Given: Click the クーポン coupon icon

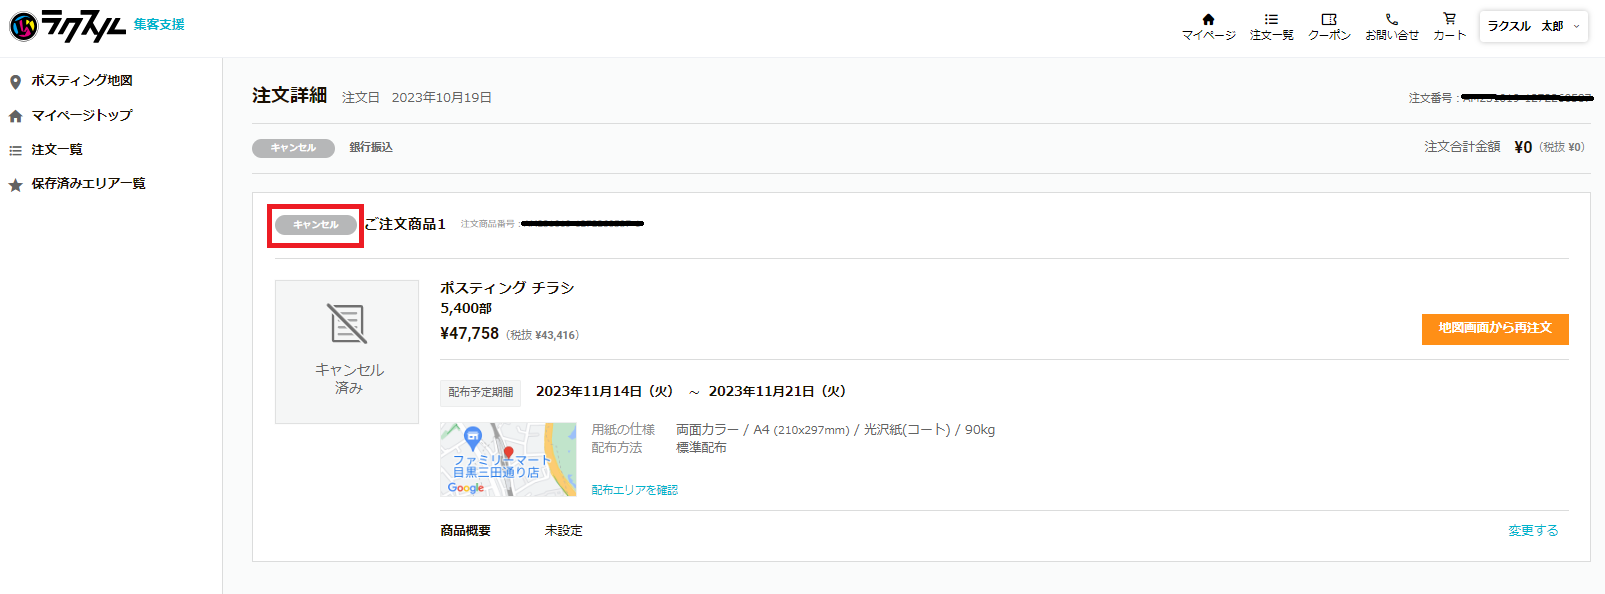Looking at the screenshot, I should [1329, 19].
